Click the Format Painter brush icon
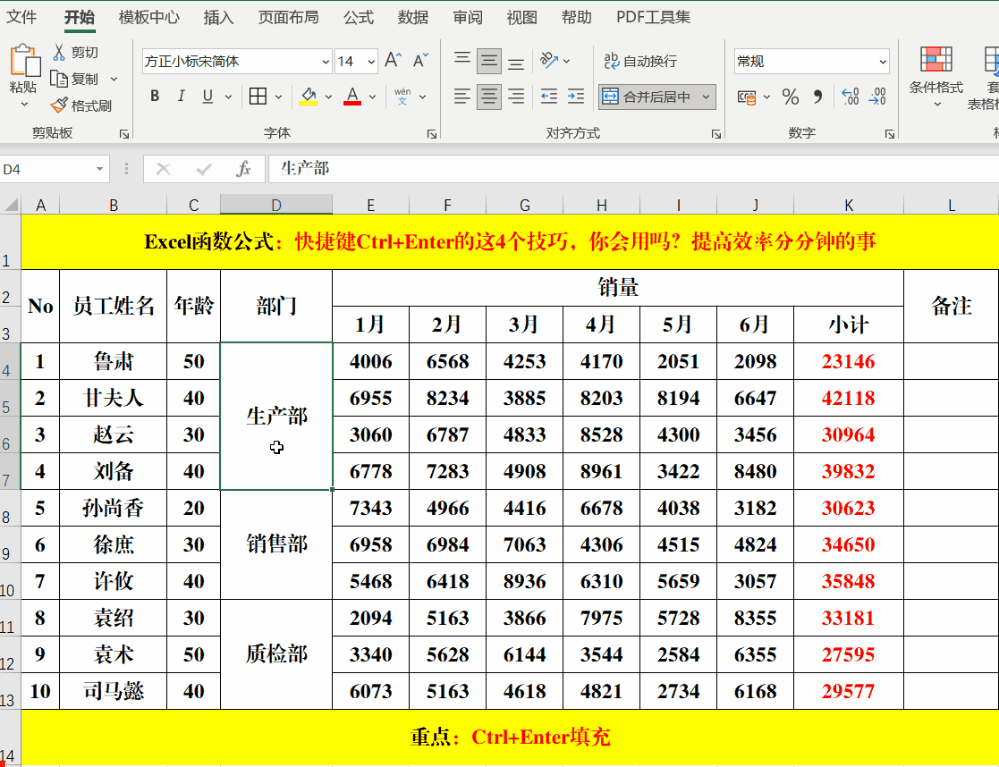 point(59,105)
